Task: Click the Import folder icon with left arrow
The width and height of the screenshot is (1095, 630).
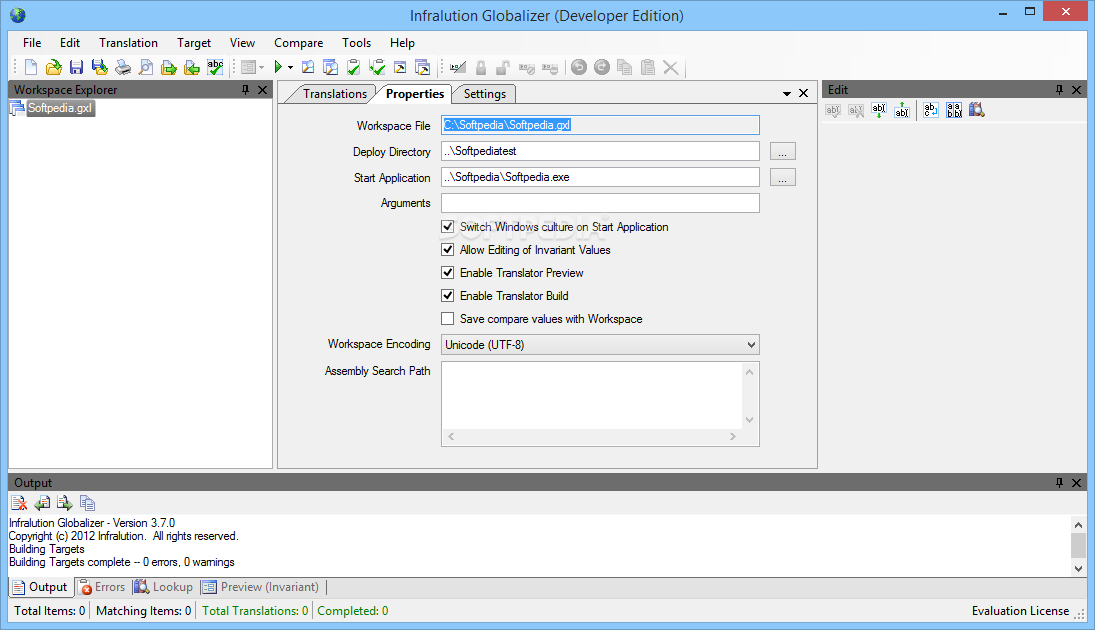Action: [x=192, y=67]
